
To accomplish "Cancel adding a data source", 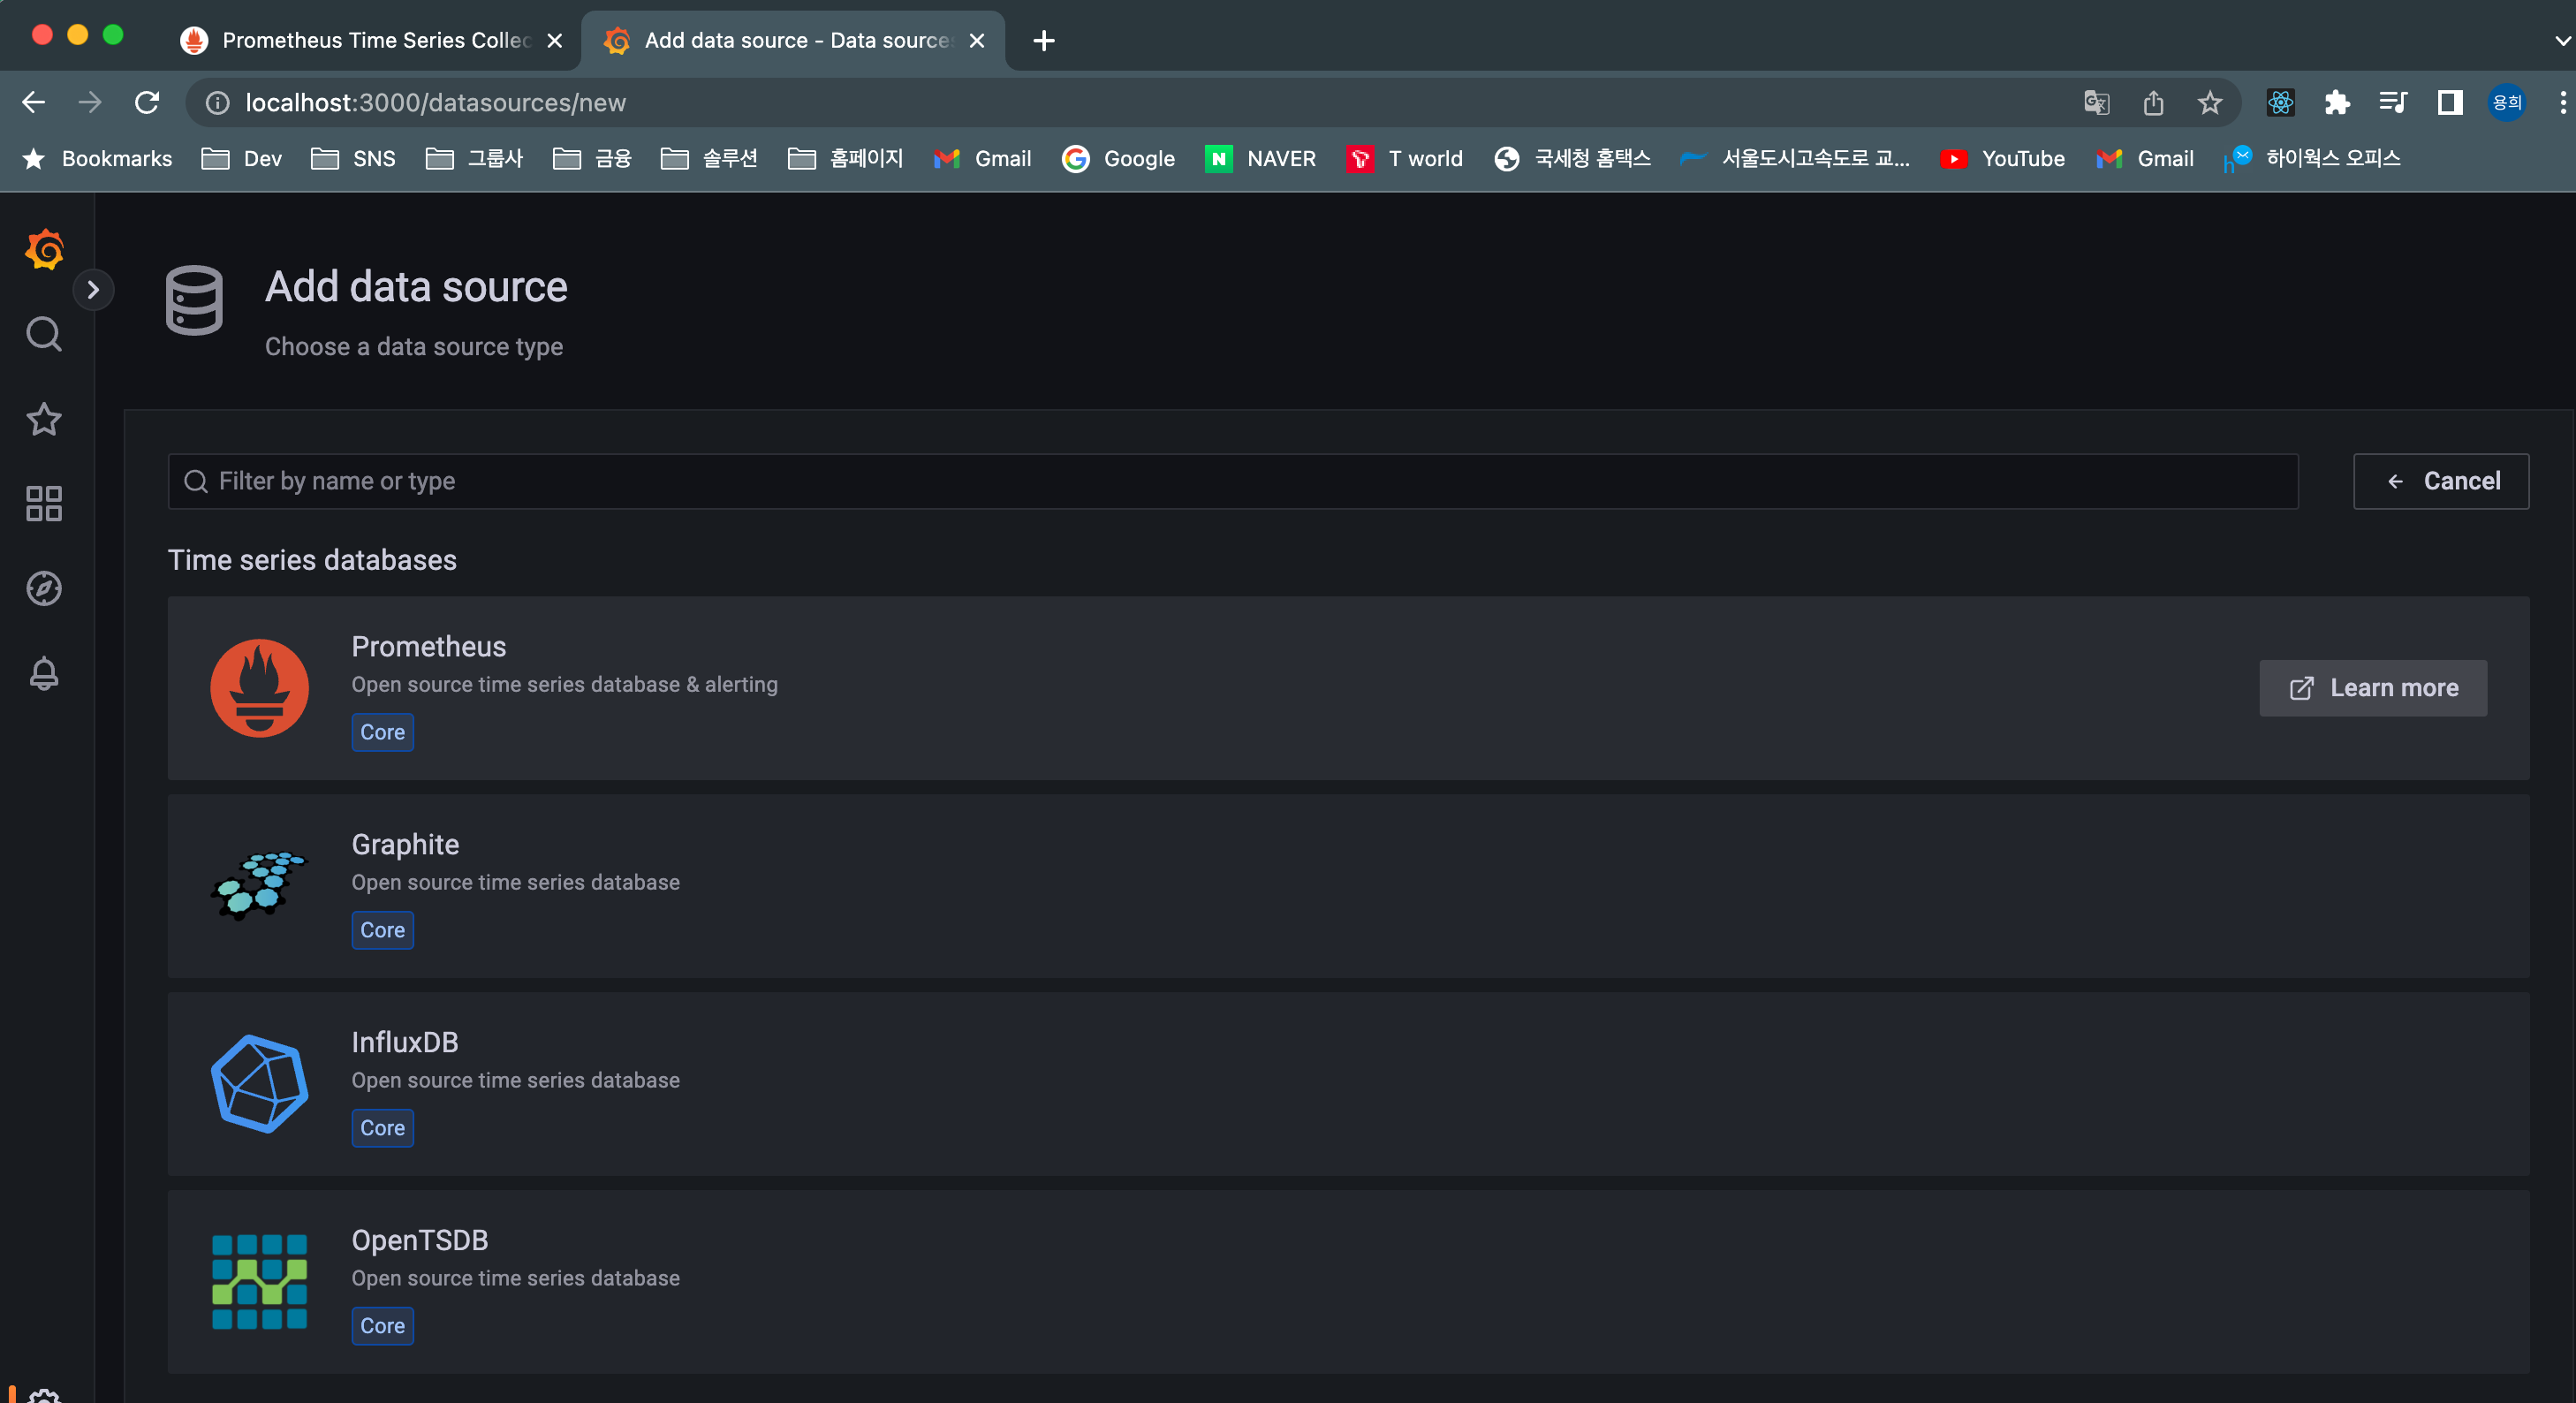I will (x=2441, y=482).
